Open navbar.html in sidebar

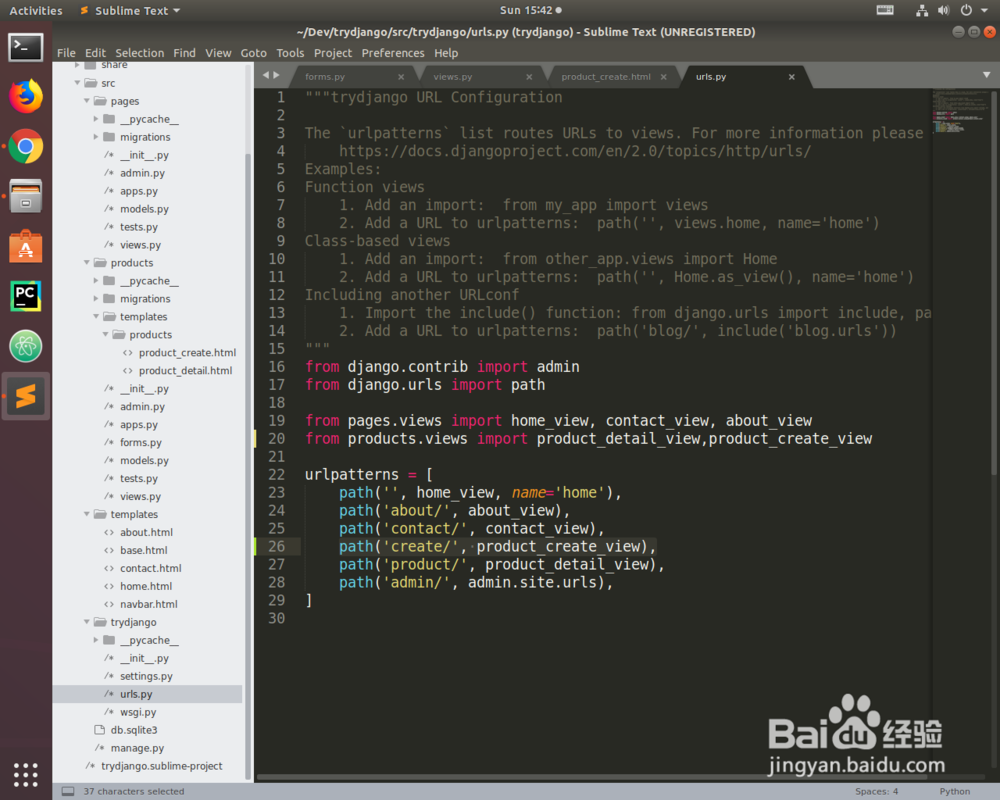(149, 604)
